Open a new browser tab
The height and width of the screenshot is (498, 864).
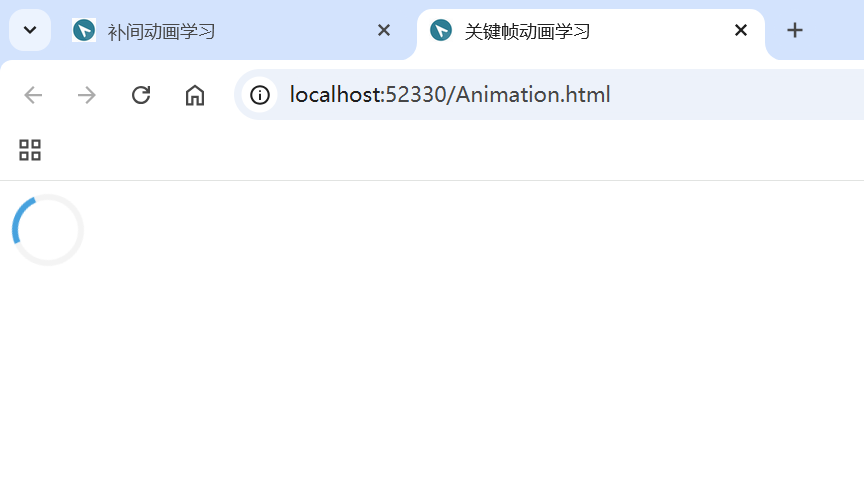click(x=795, y=30)
